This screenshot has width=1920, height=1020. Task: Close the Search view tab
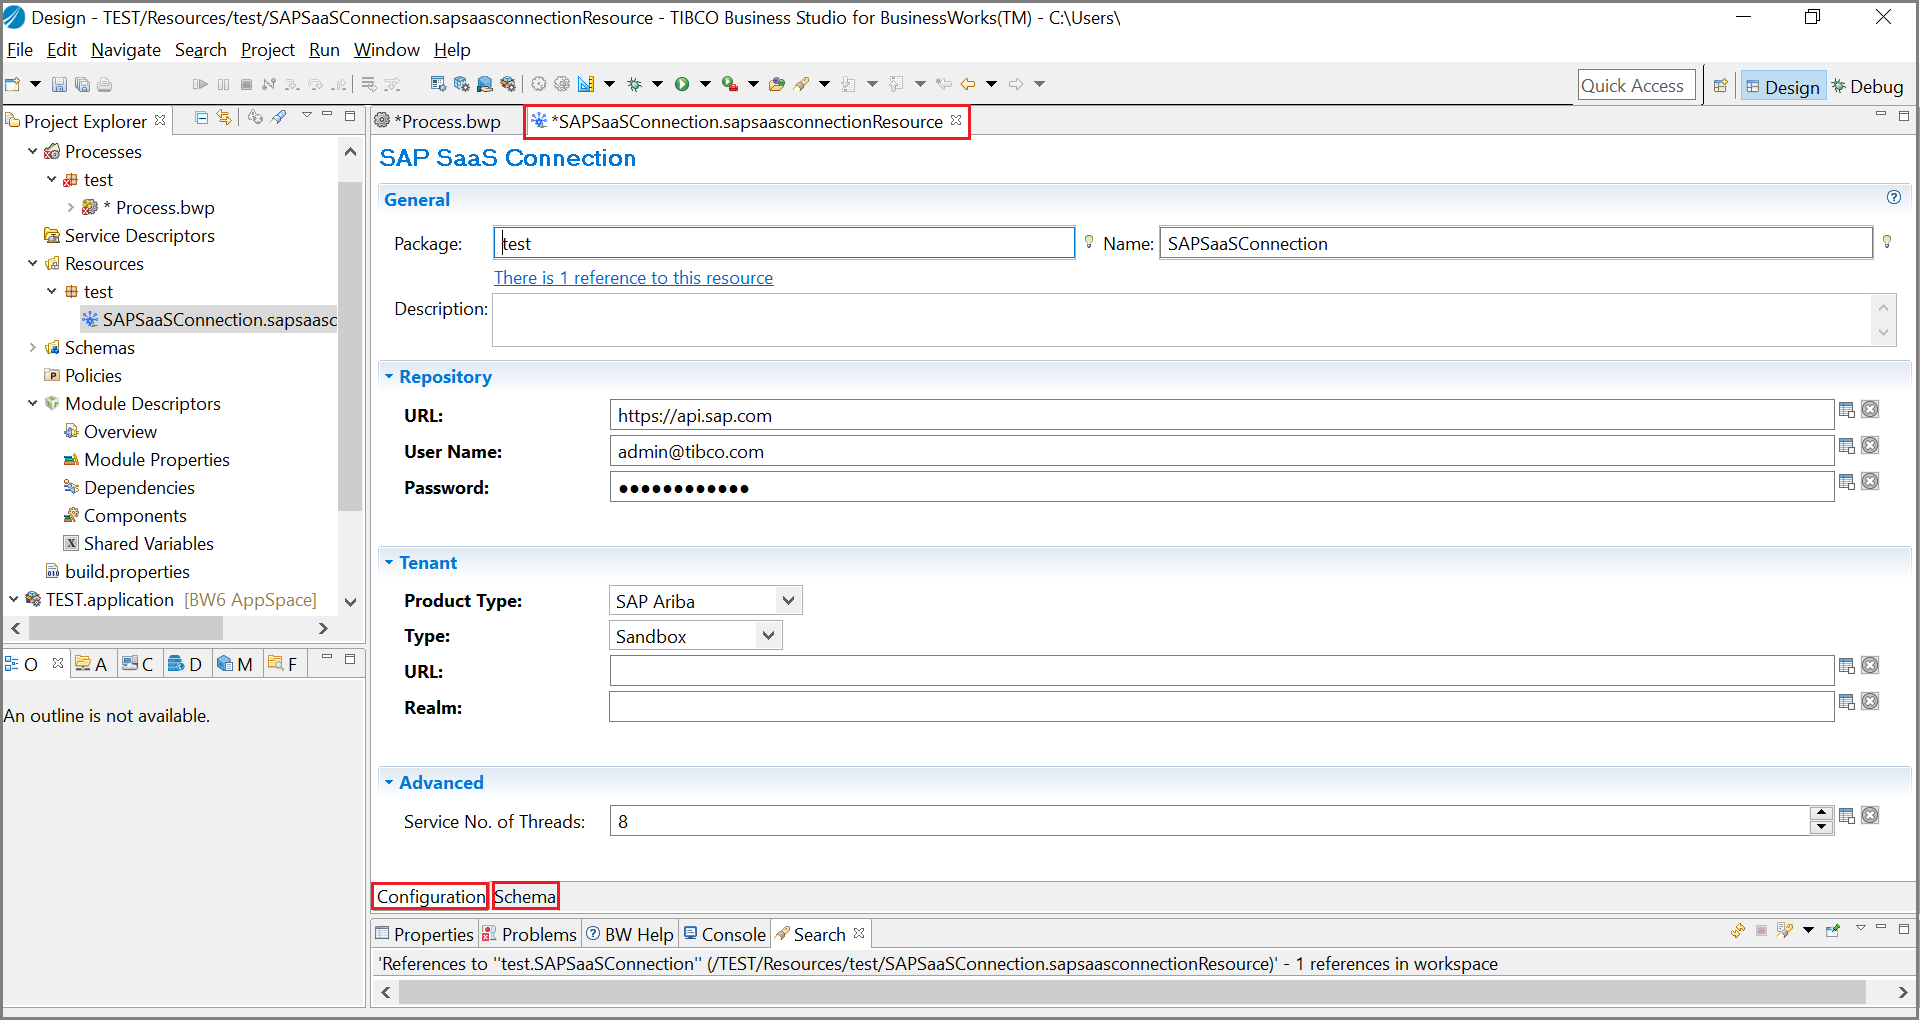(859, 933)
